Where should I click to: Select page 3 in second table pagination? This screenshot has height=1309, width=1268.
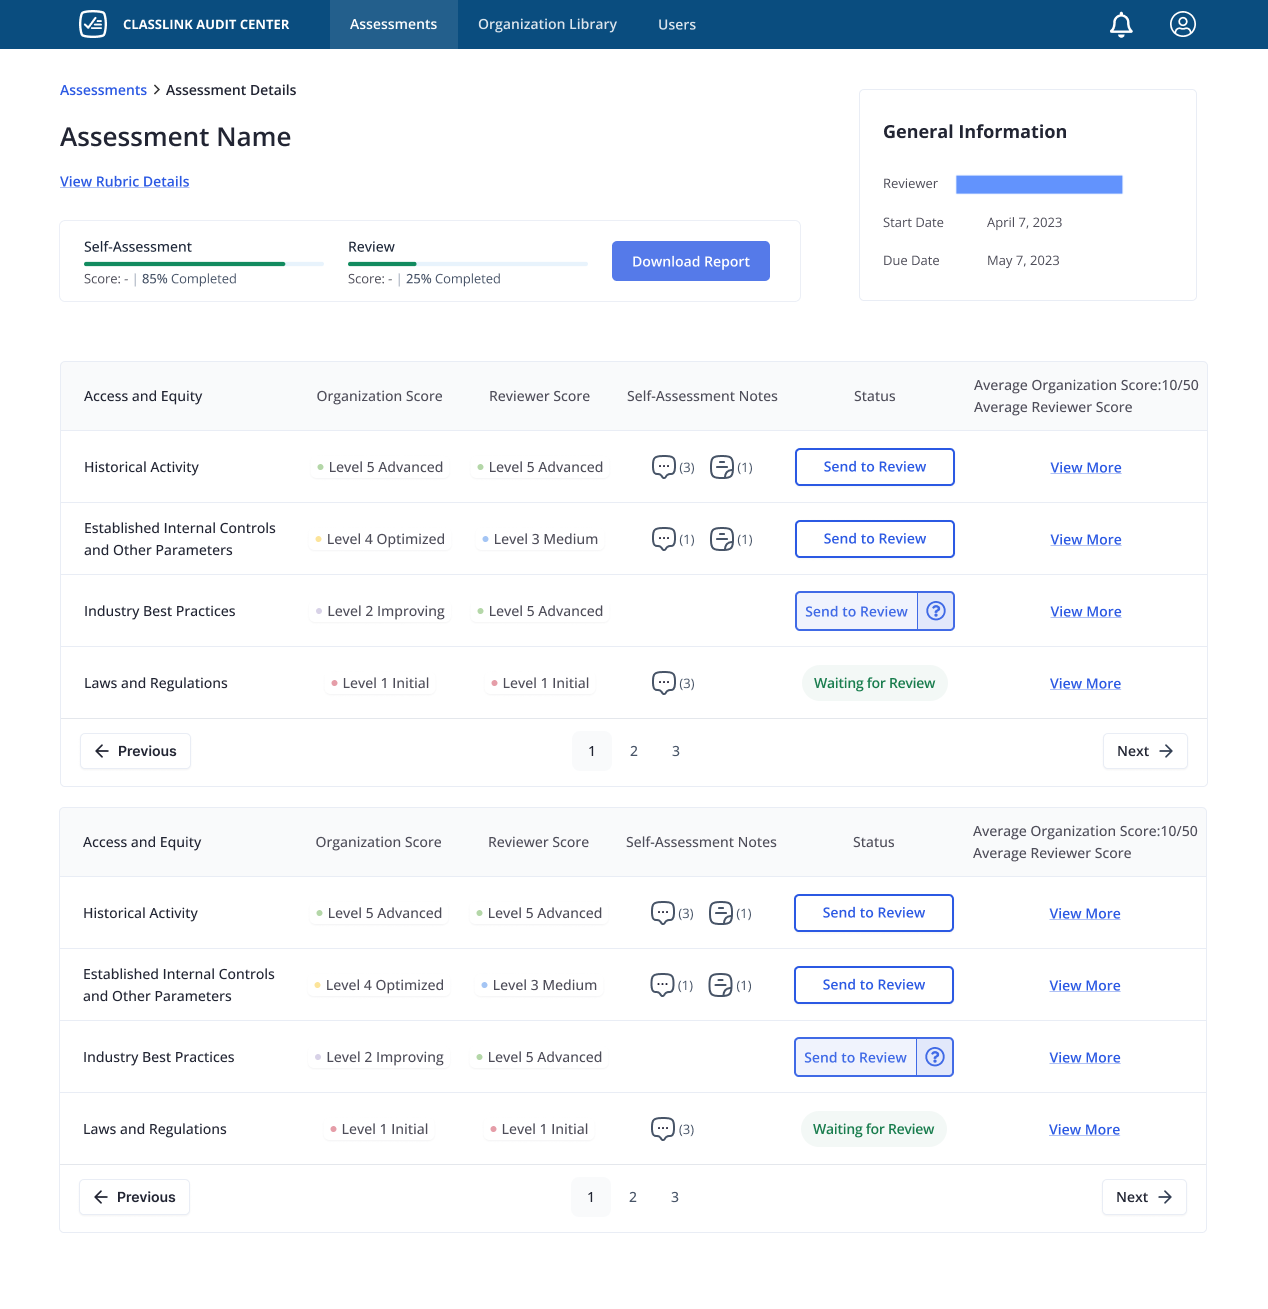pyautogui.click(x=675, y=1197)
